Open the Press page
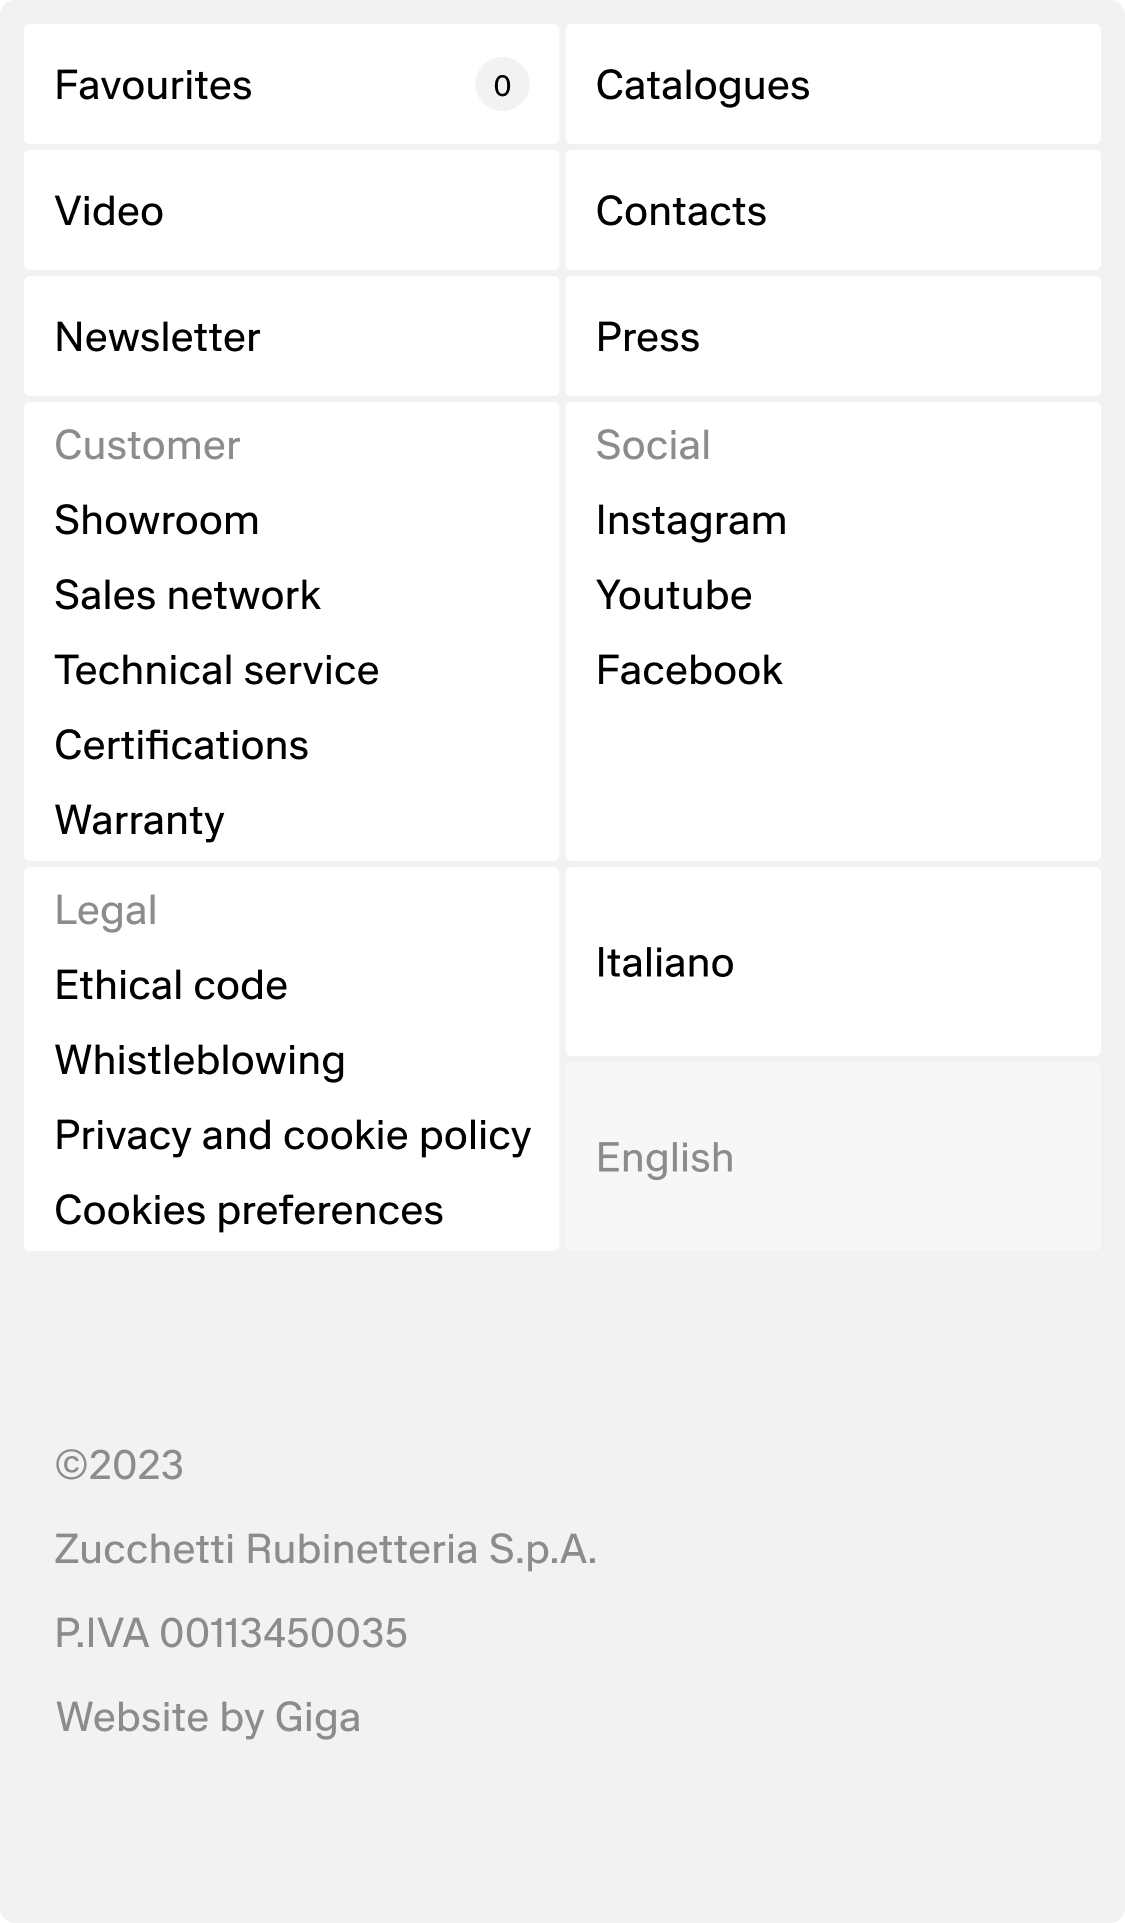The height and width of the screenshot is (1923, 1125). (648, 338)
